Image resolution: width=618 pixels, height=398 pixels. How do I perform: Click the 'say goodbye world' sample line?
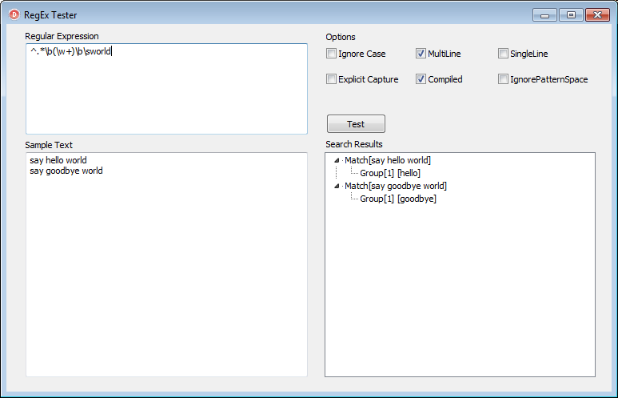66,171
